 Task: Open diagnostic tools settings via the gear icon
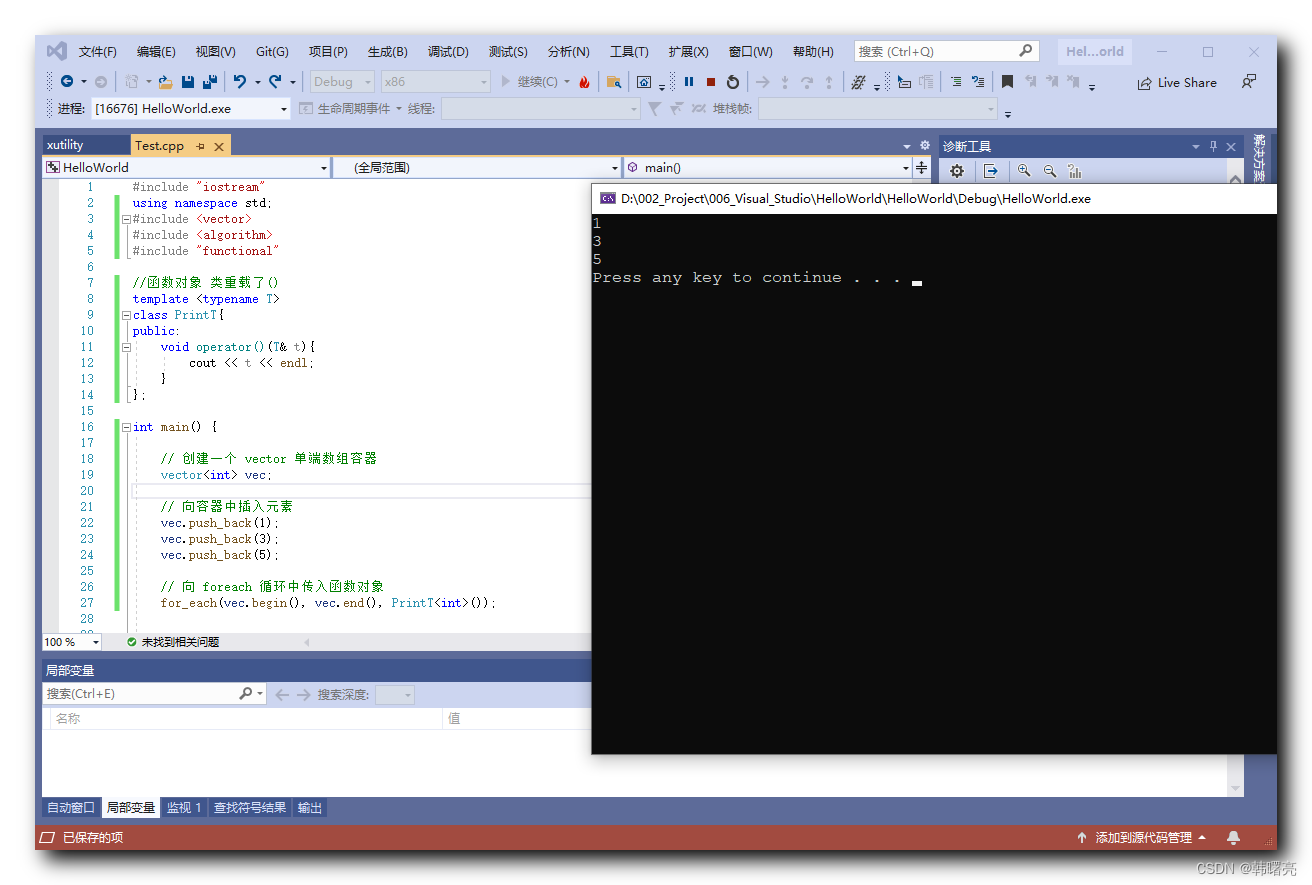coord(956,171)
